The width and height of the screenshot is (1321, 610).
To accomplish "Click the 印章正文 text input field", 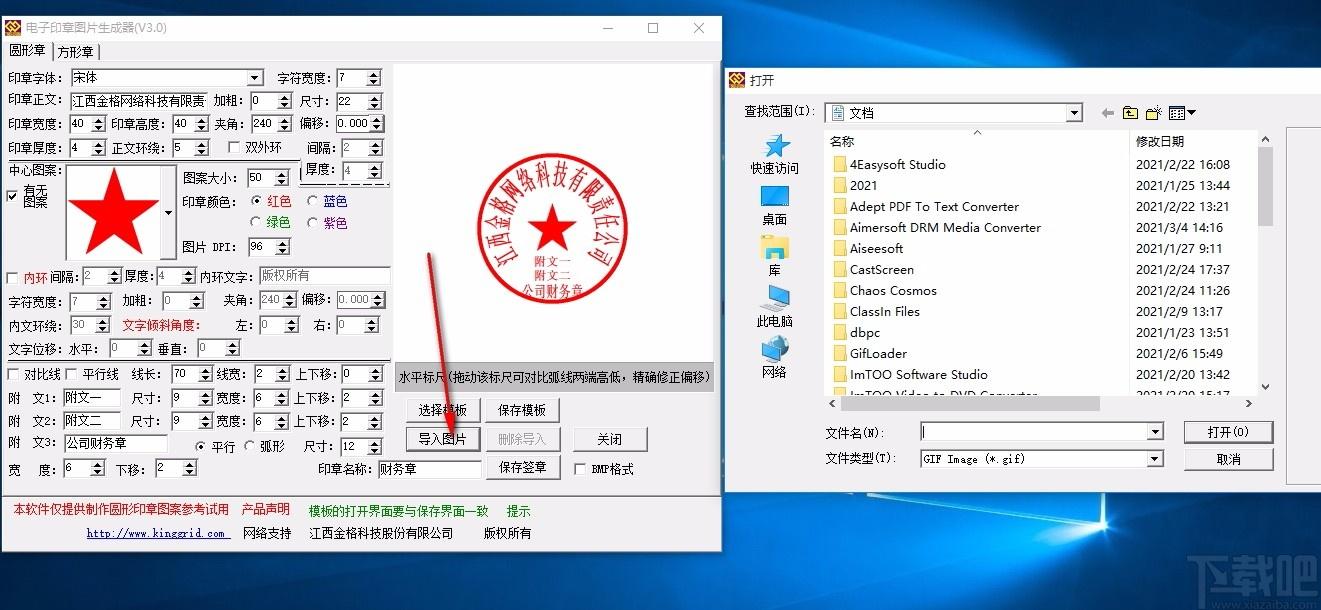I will click(138, 101).
